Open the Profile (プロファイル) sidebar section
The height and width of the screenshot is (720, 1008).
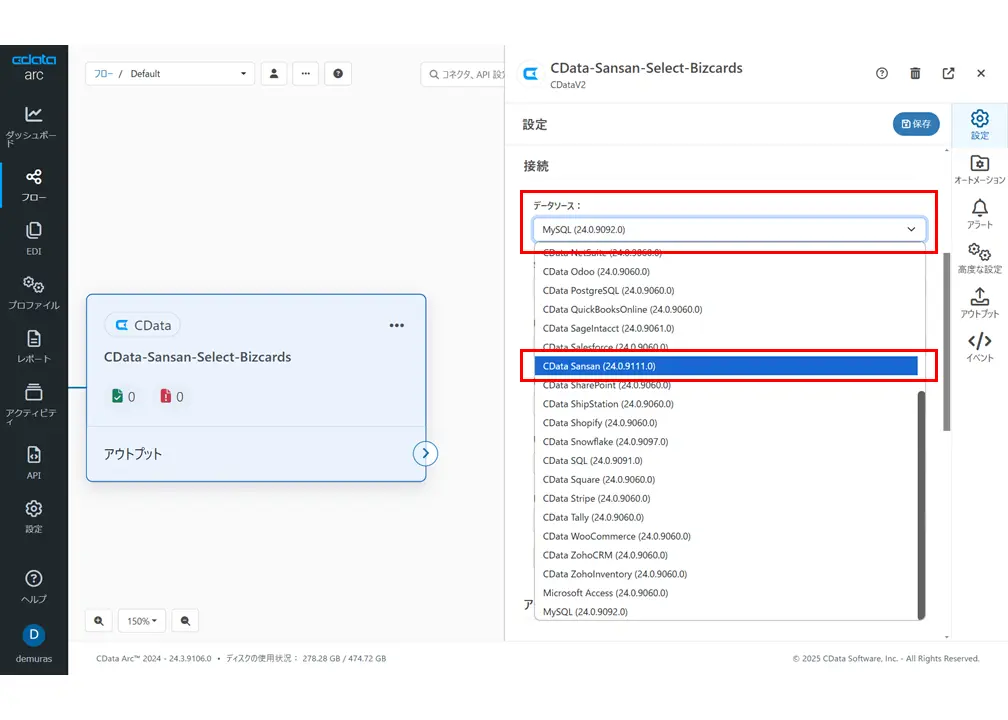click(33, 292)
